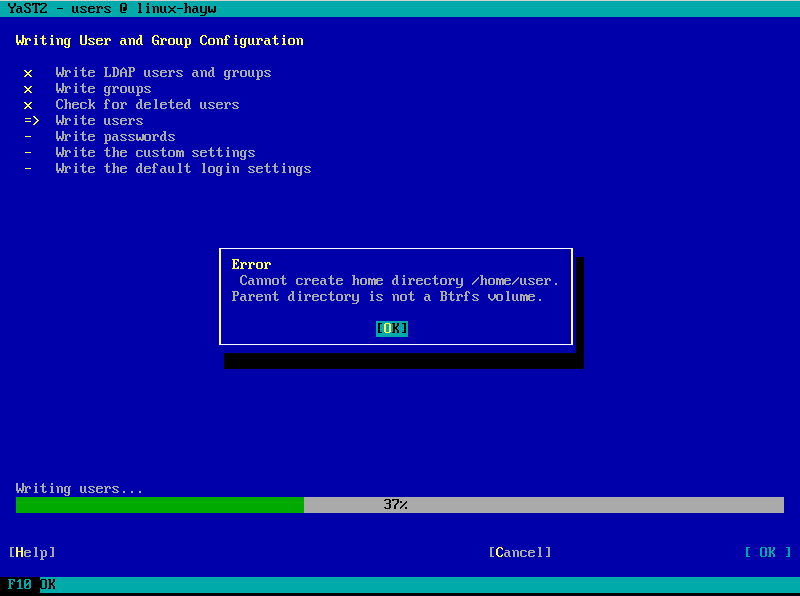The width and height of the screenshot is (800, 596).
Task: Click the bottom-right OK button
Action: point(768,553)
